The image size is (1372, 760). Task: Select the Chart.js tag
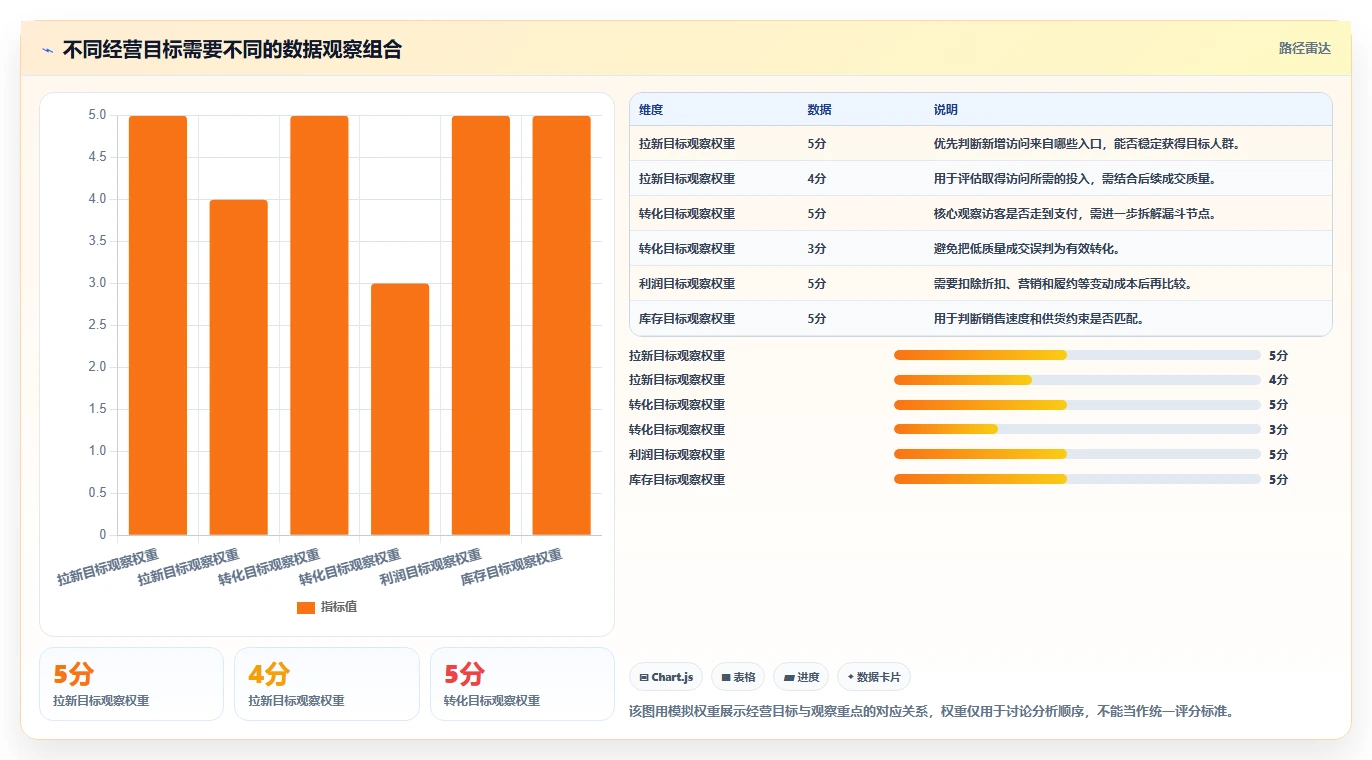tap(666, 677)
